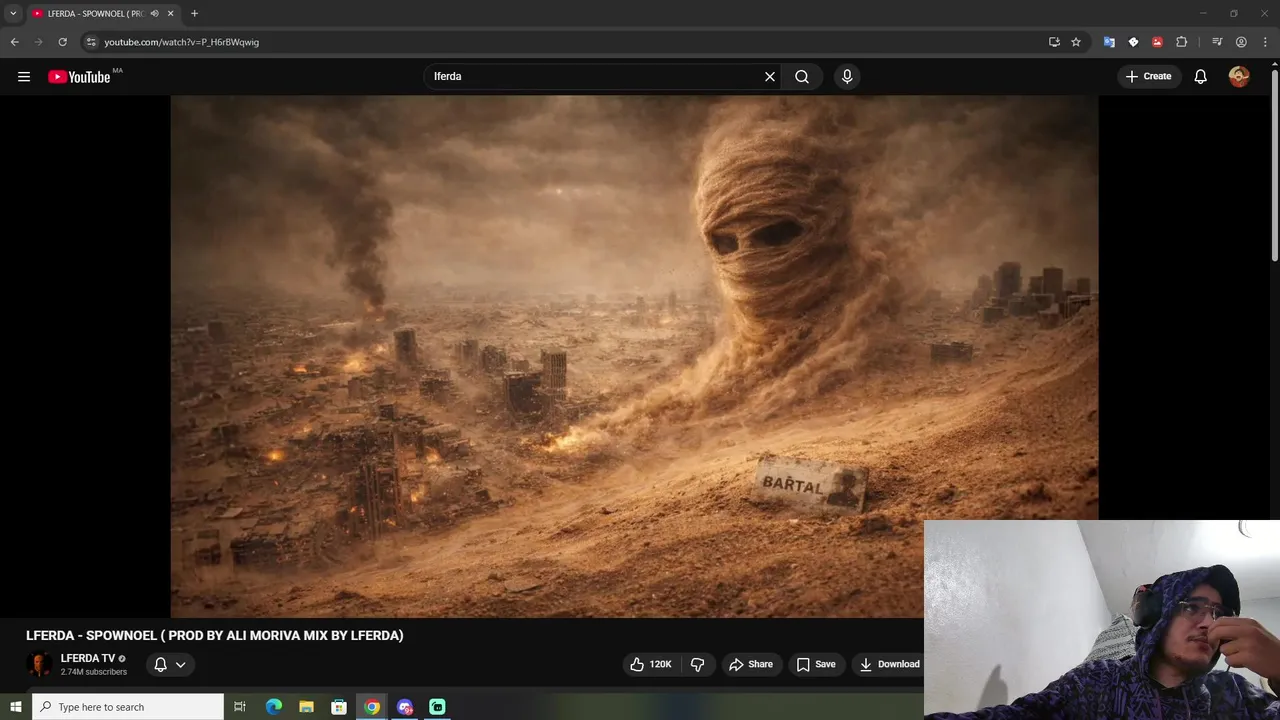The height and width of the screenshot is (720, 1280).
Task: Dislike the video
Action: 698,664
